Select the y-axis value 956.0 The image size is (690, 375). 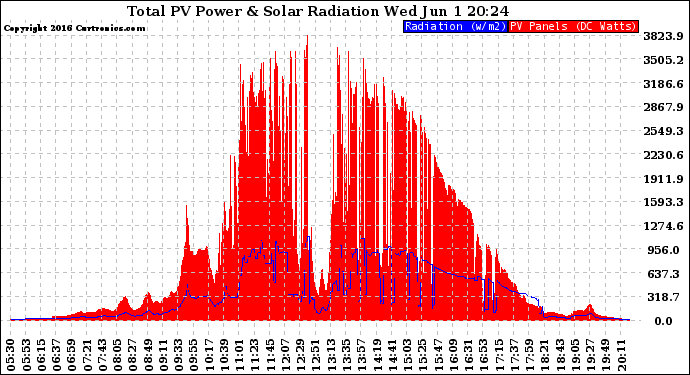pos(663,250)
